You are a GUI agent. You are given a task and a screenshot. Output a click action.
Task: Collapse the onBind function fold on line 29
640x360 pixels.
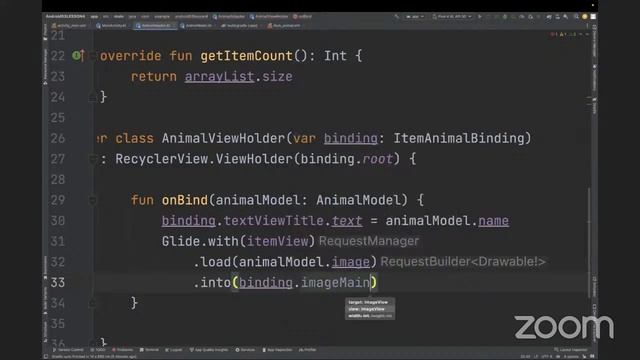(93, 200)
